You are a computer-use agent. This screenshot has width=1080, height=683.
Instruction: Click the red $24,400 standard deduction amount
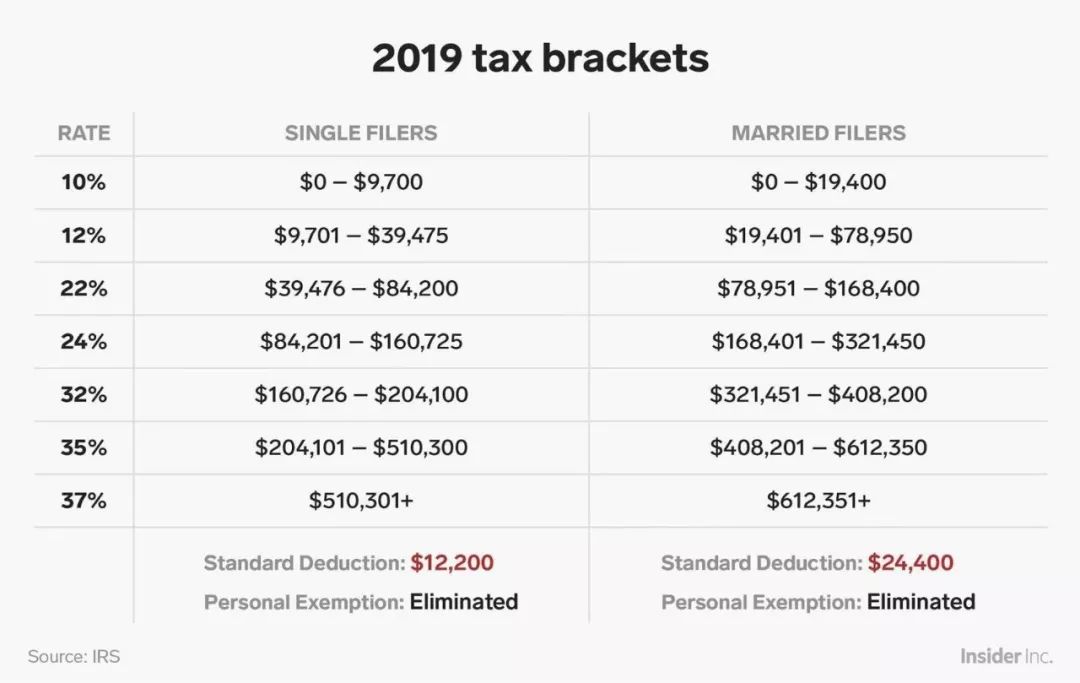910,563
